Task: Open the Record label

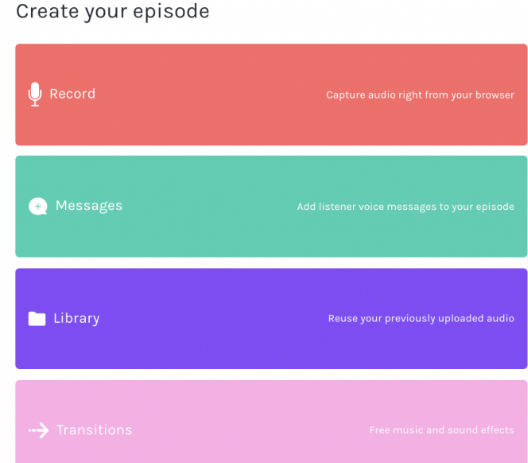Action: point(72,94)
